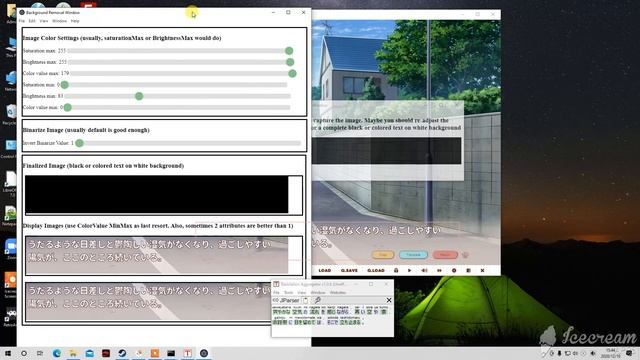Click the black Finalized Image preview

pyautogui.click(x=157, y=195)
